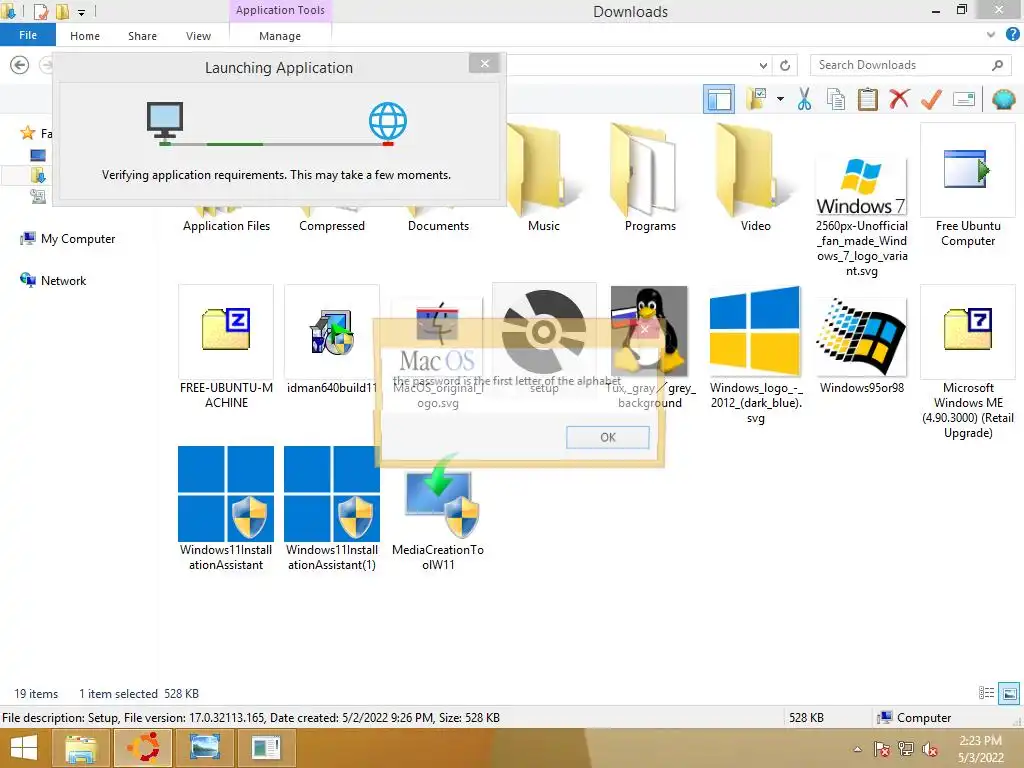Click the red X Delete icon
The height and width of the screenshot is (768, 1024).
899,99
